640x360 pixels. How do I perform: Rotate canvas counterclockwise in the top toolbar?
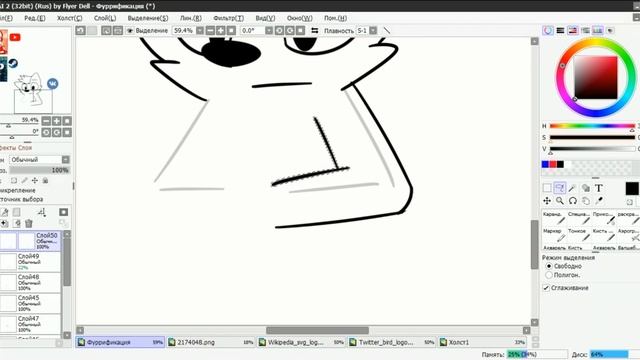point(279,31)
